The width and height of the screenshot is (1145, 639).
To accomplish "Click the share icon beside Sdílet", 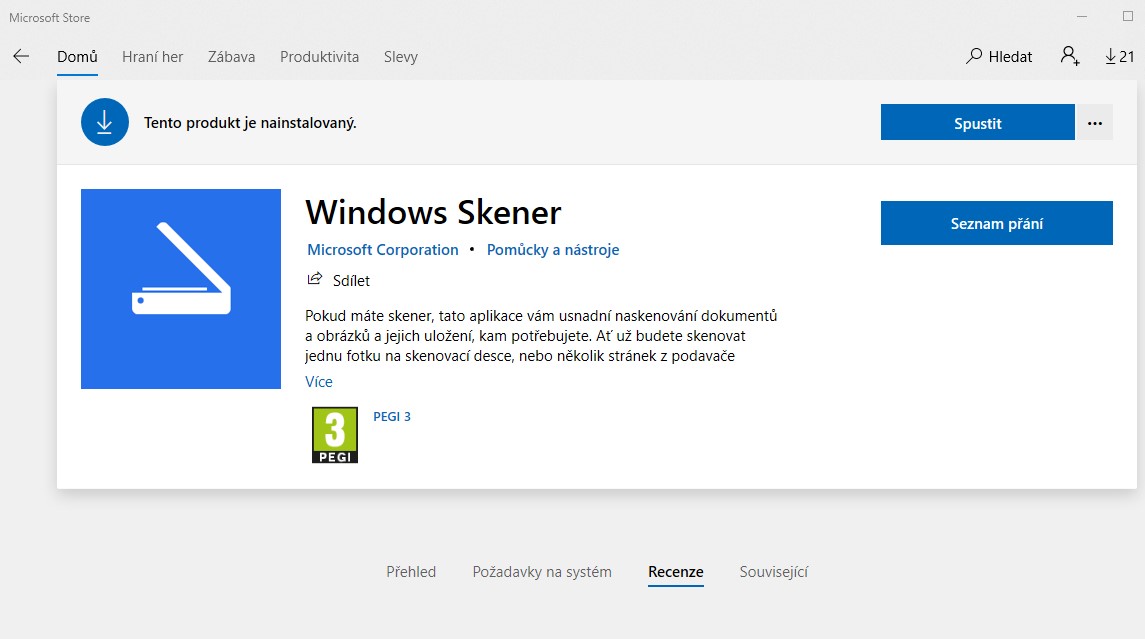I will [x=315, y=280].
